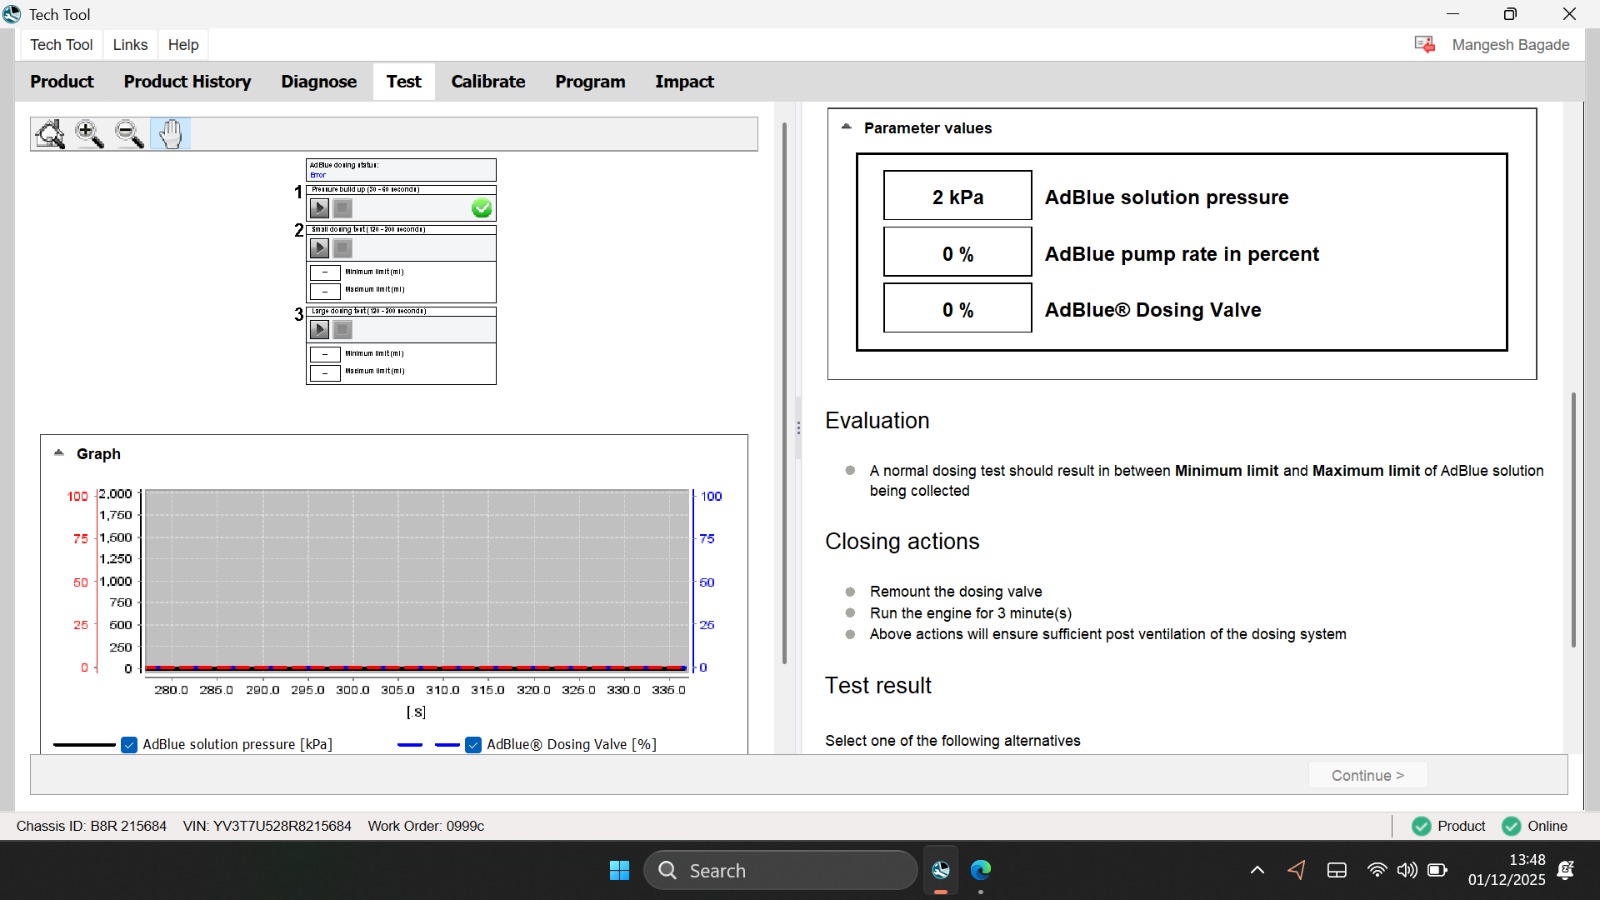Click the left pane vertical scrollbar

click(785, 393)
